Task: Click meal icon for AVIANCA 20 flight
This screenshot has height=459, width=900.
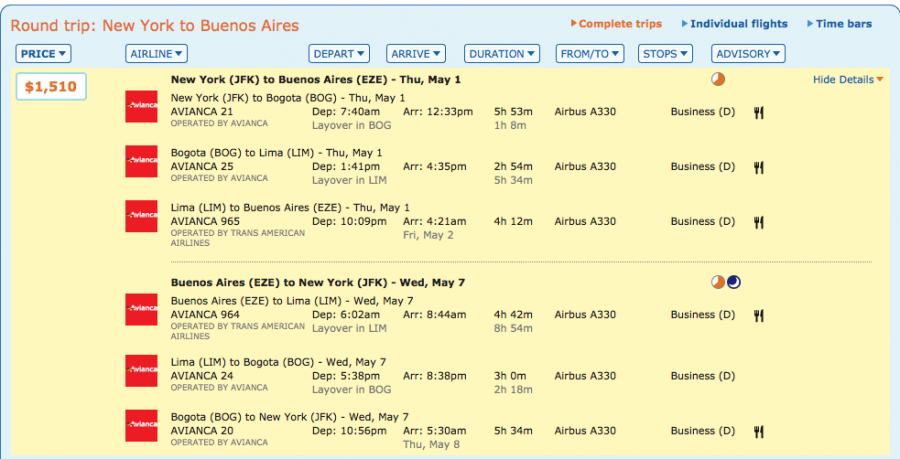Action: point(759,432)
